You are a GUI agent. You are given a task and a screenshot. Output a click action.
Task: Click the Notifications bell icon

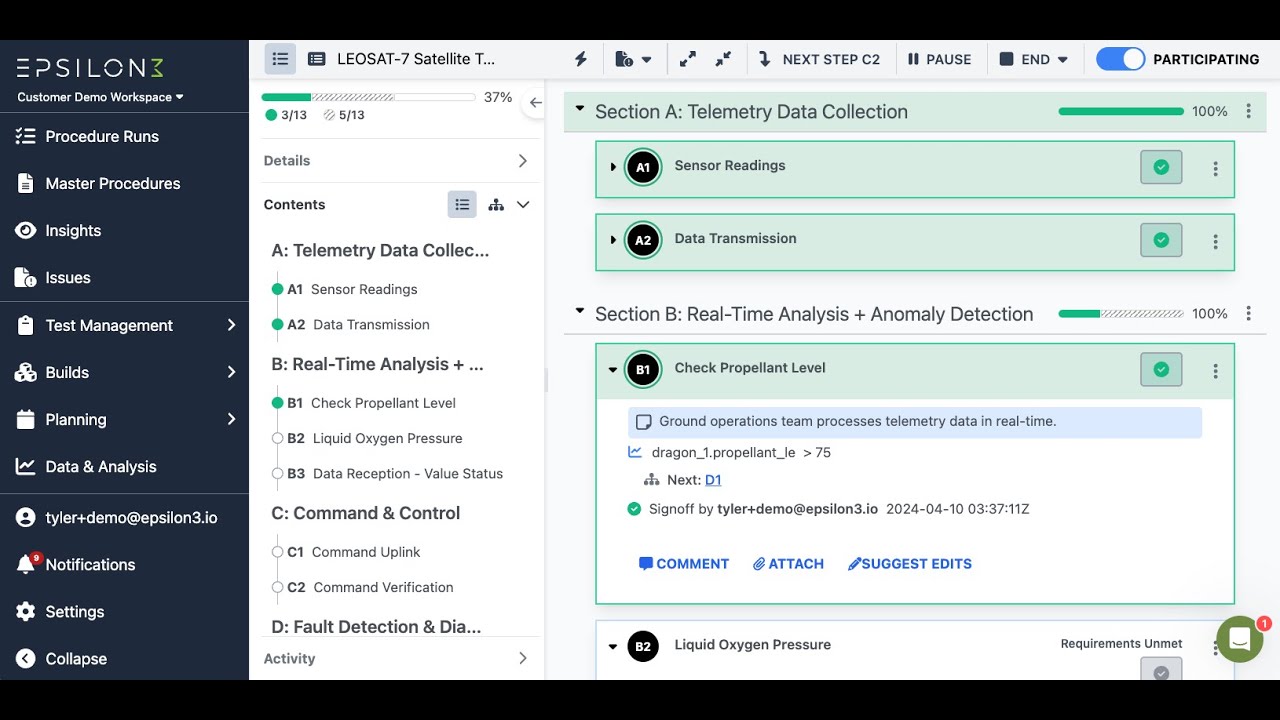pos(26,565)
